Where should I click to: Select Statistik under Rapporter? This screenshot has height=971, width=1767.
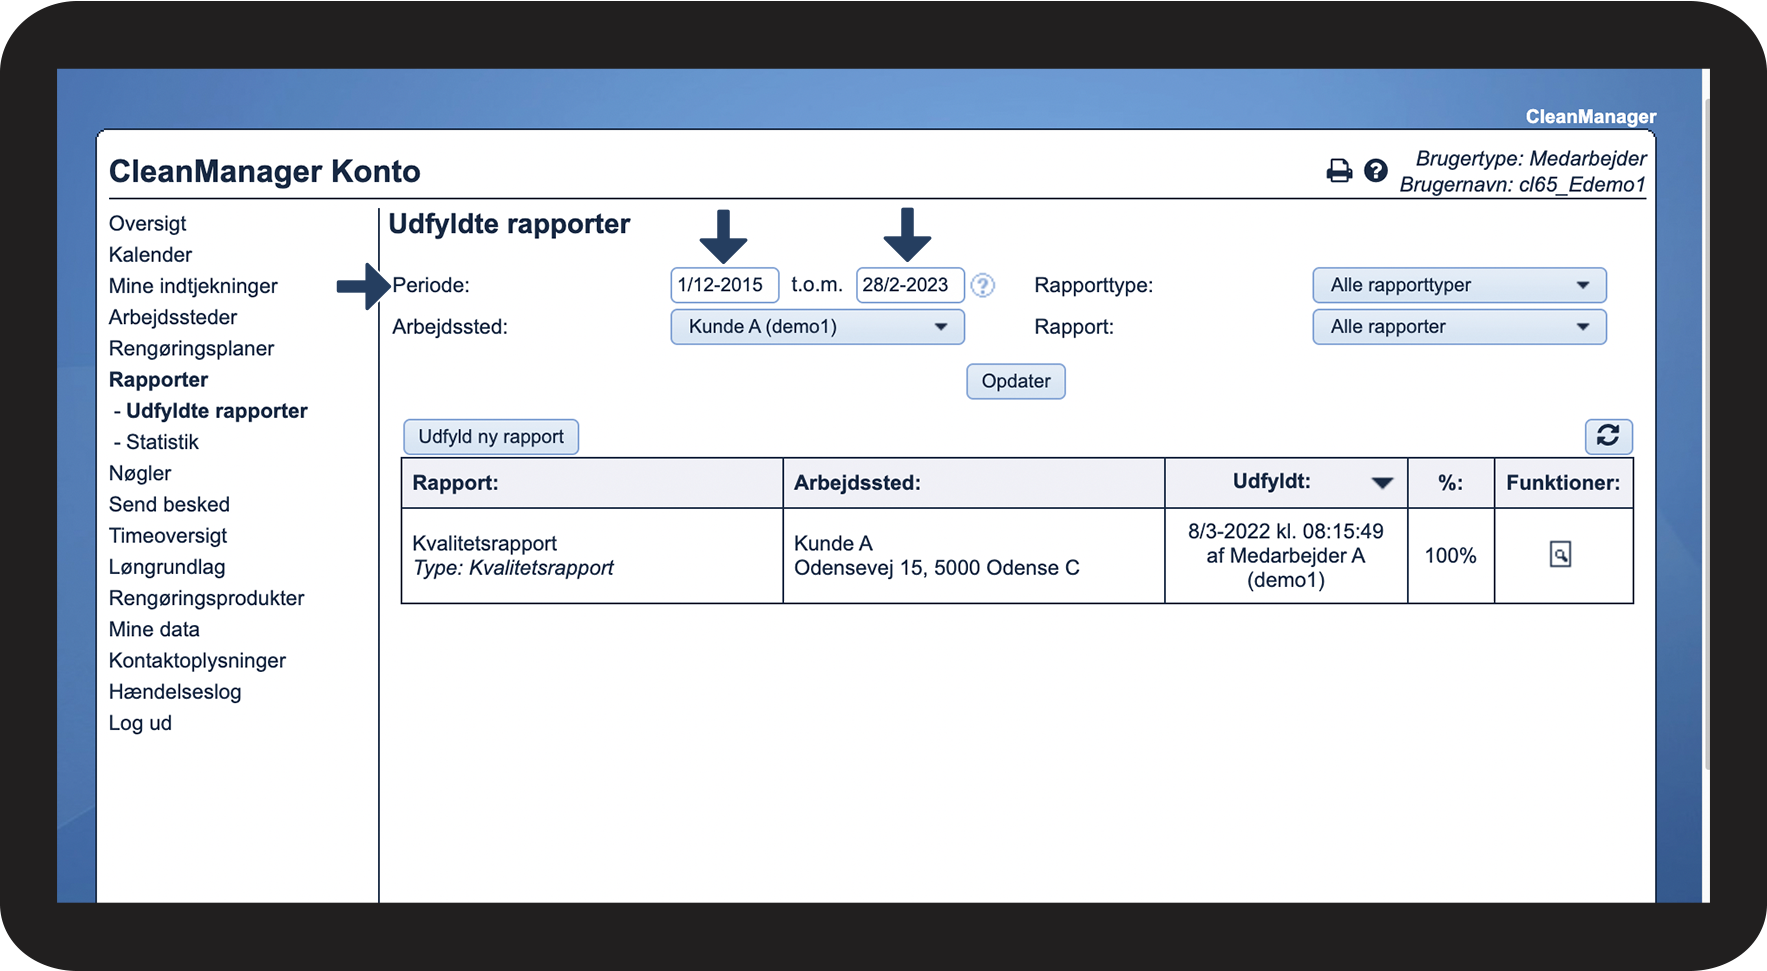162,442
